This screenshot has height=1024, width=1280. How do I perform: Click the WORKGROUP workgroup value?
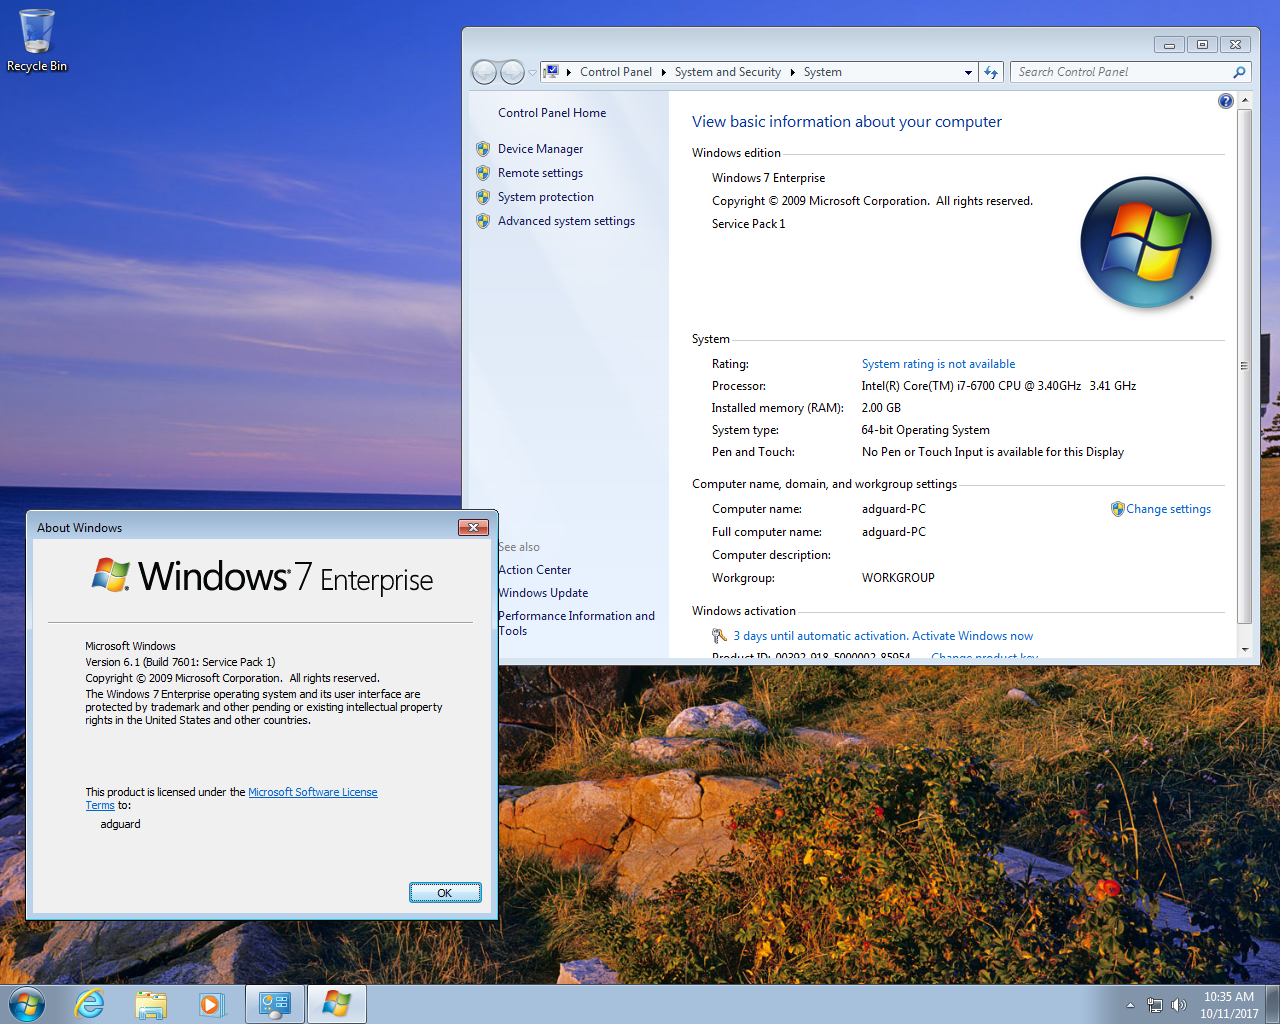click(x=898, y=578)
